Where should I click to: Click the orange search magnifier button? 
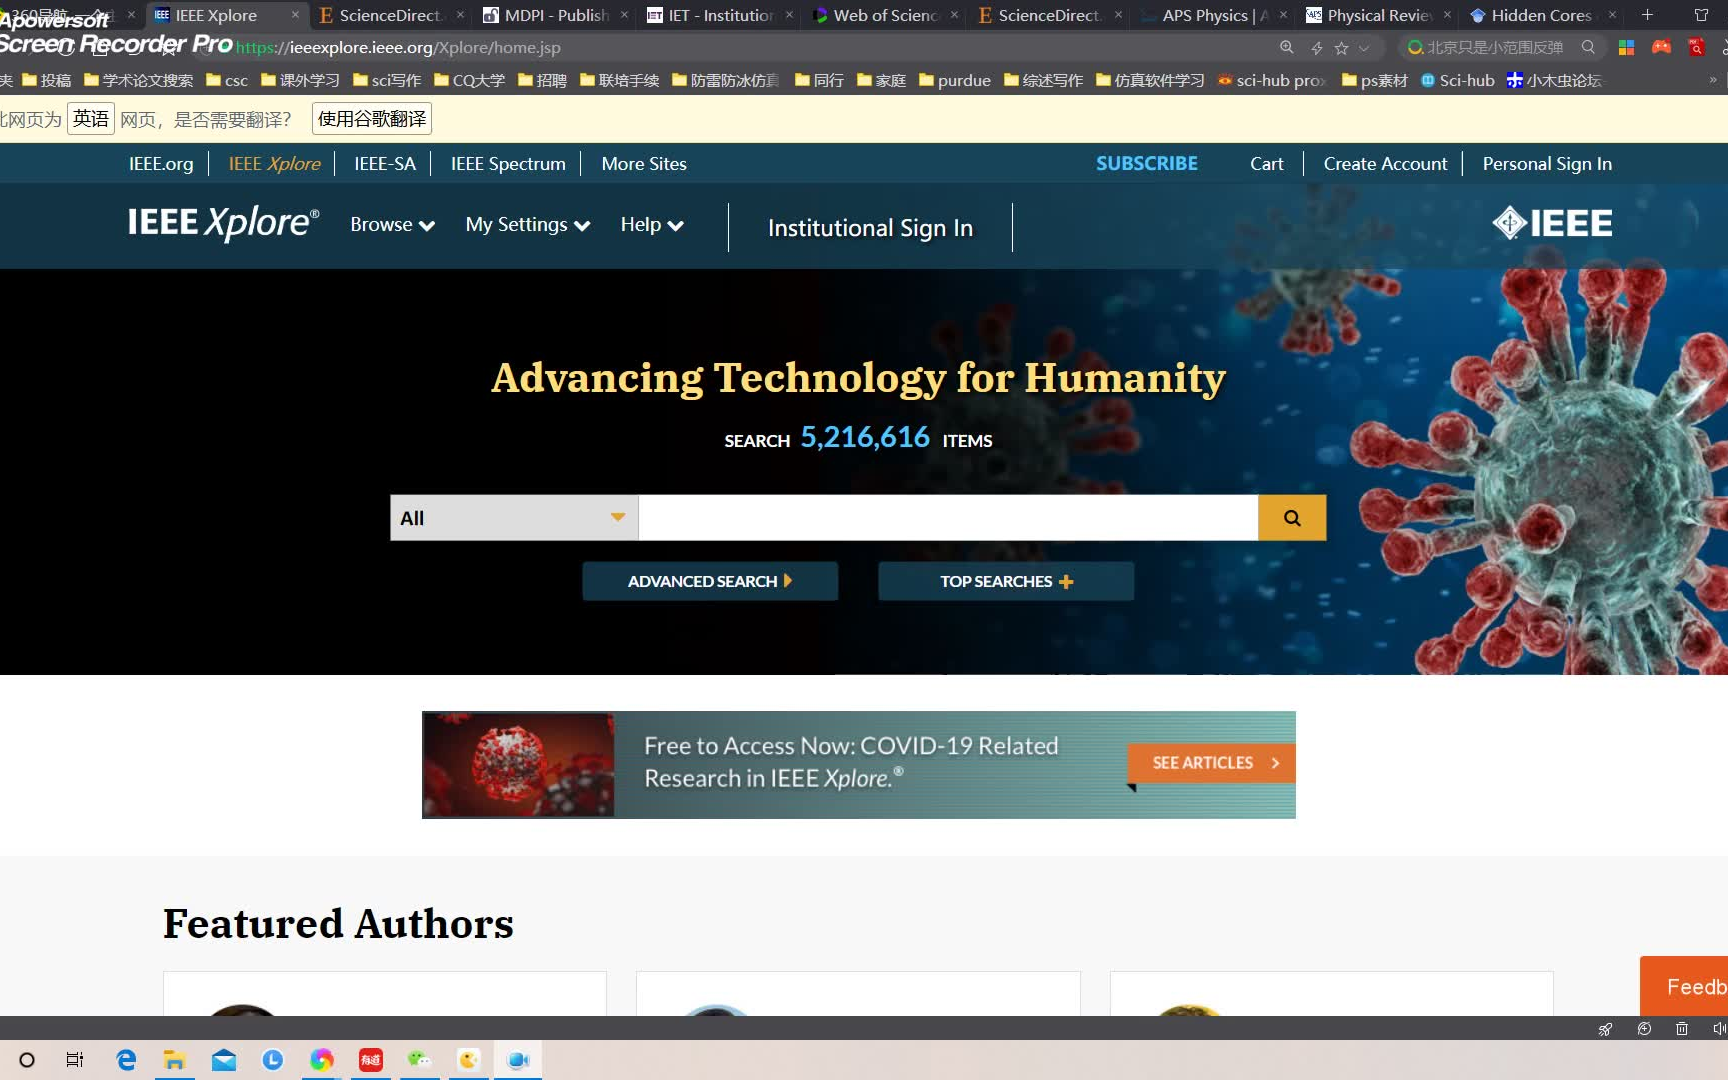coord(1292,518)
